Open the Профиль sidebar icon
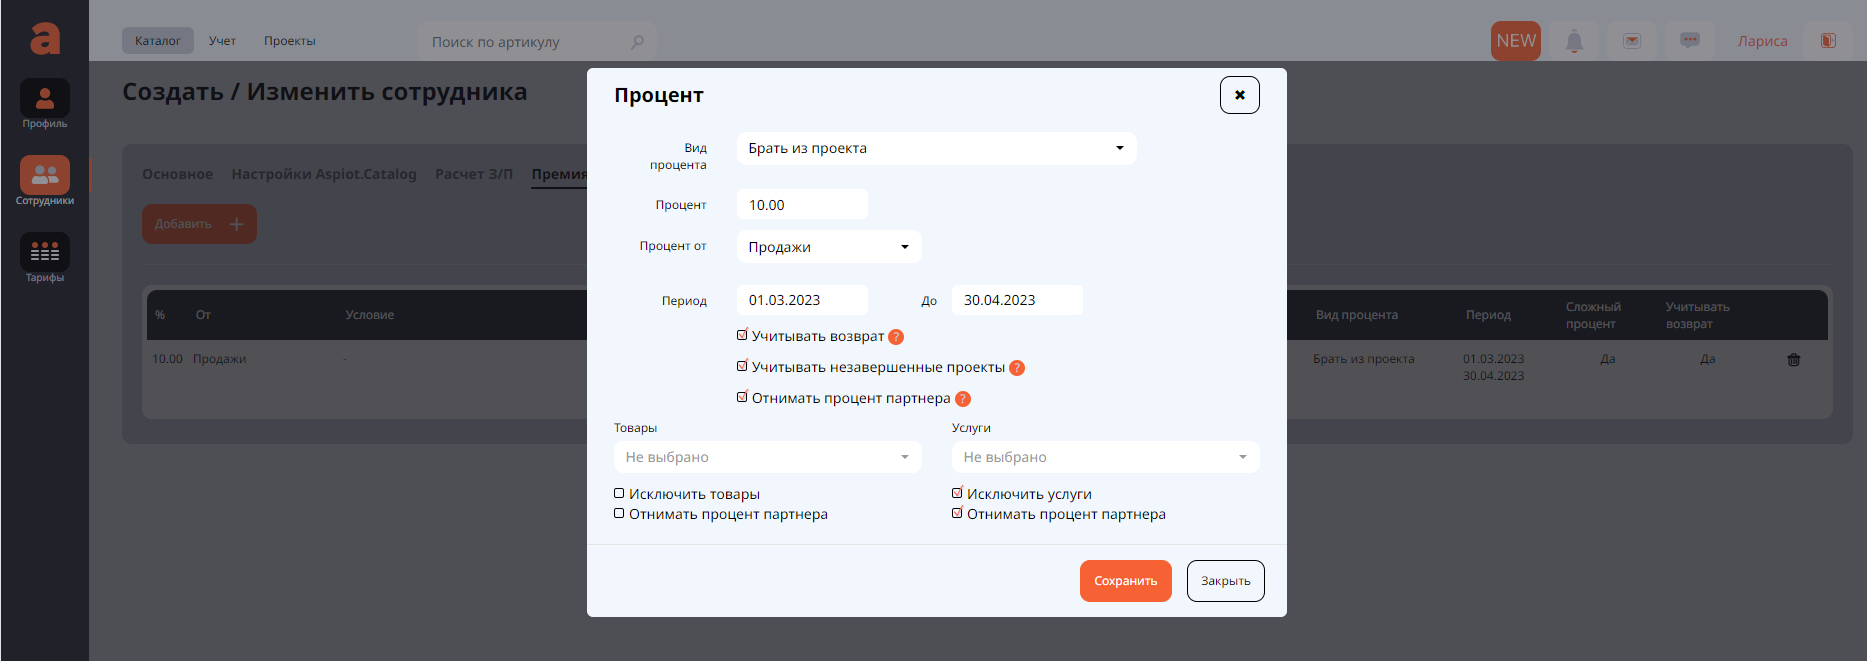Image resolution: width=1867 pixels, height=661 pixels. coord(45,99)
